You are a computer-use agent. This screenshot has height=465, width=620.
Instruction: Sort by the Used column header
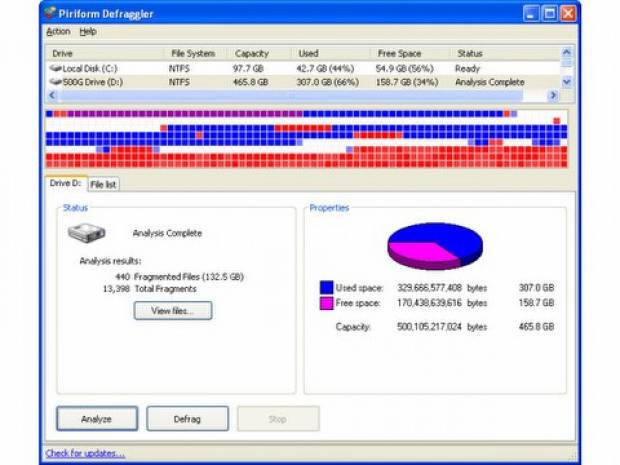click(x=331, y=53)
